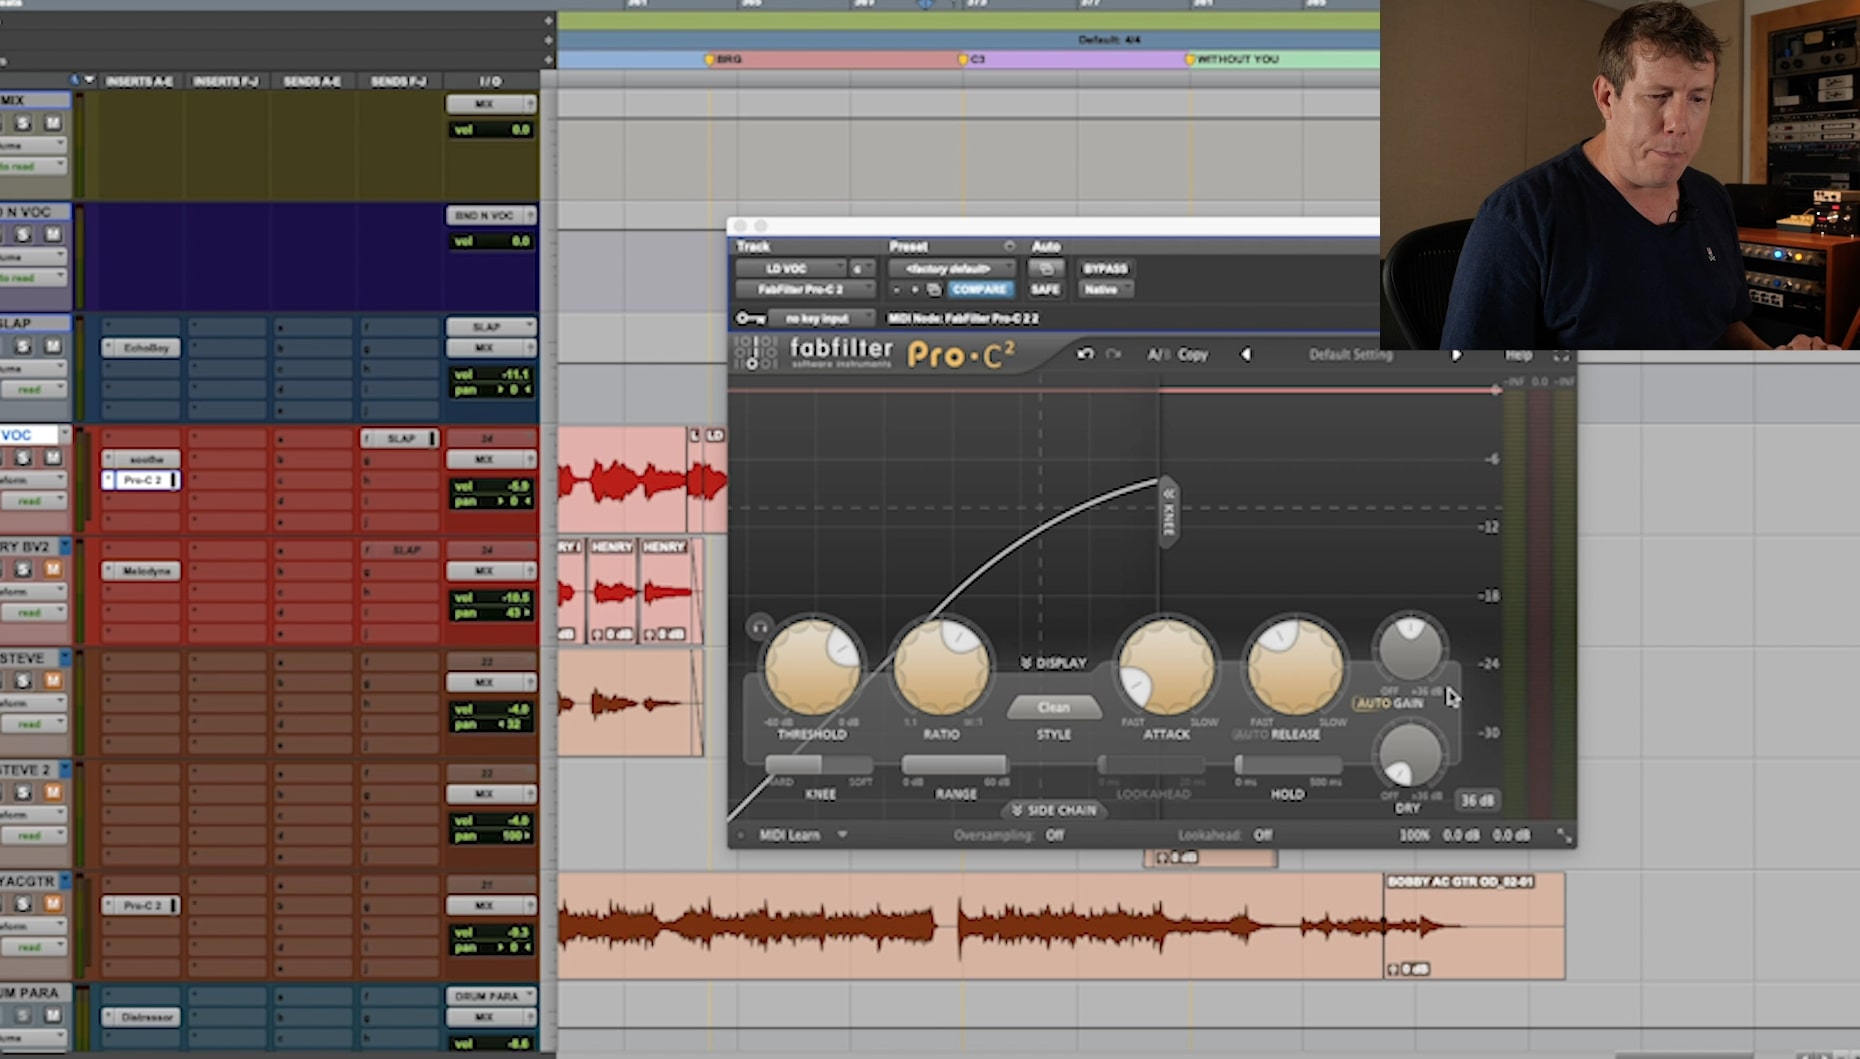
Task: Click the key input key icon
Action: (x=750, y=318)
